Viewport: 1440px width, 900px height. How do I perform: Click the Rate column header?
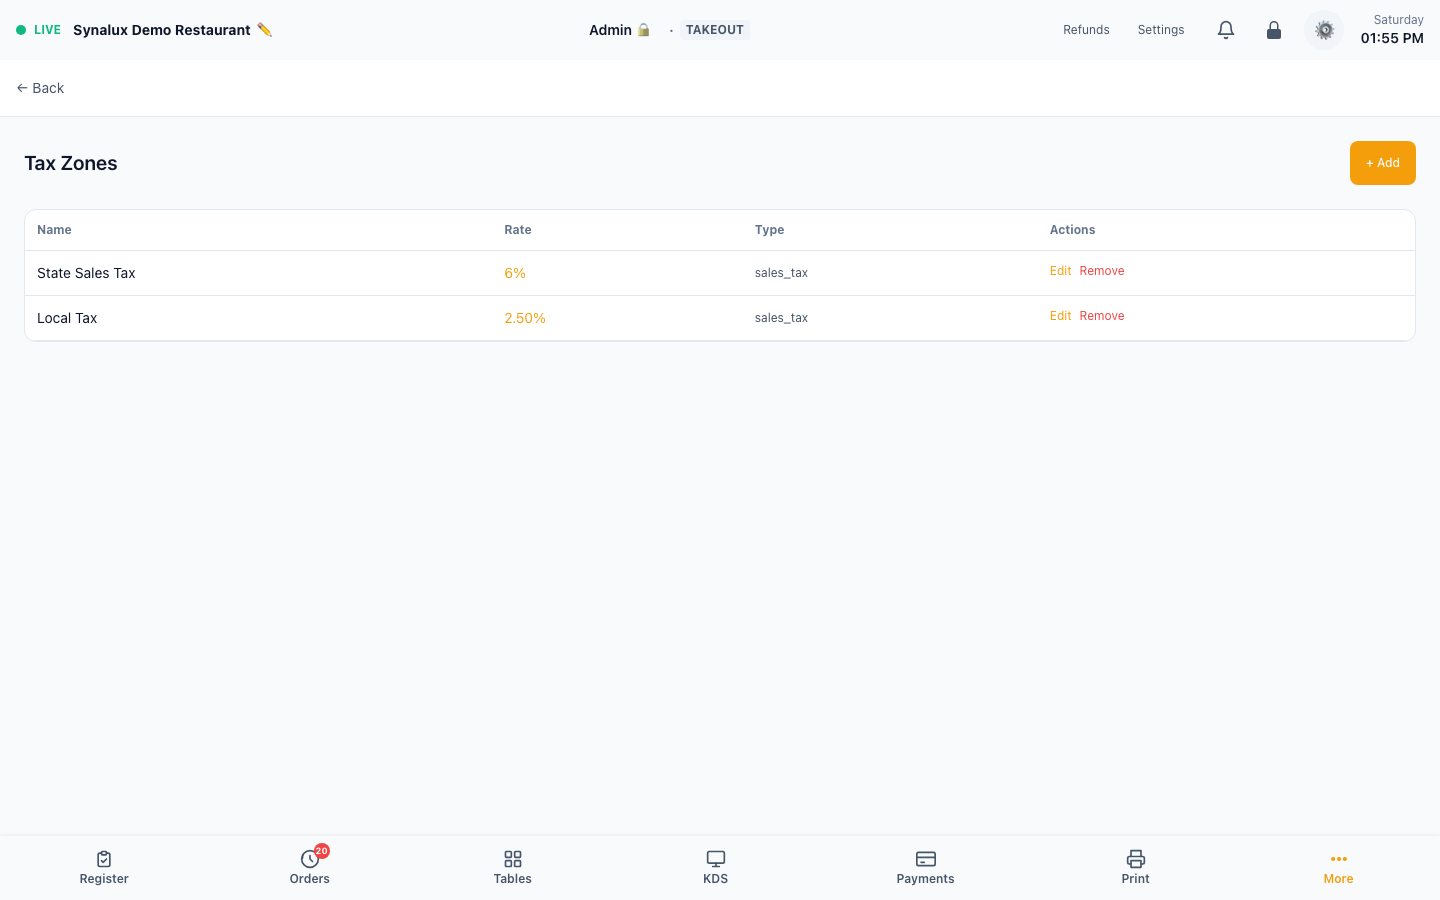point(518,230)
